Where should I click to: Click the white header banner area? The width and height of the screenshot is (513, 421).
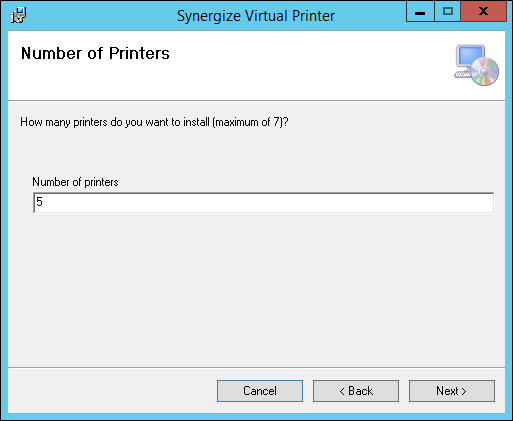[x=256, y=66]
